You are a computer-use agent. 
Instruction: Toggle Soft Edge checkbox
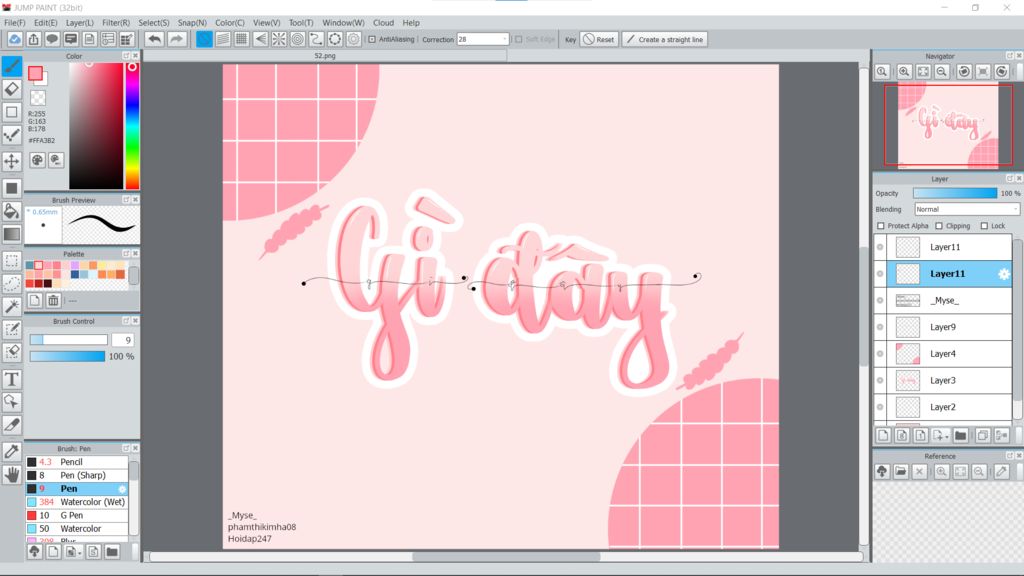(519, 39)
